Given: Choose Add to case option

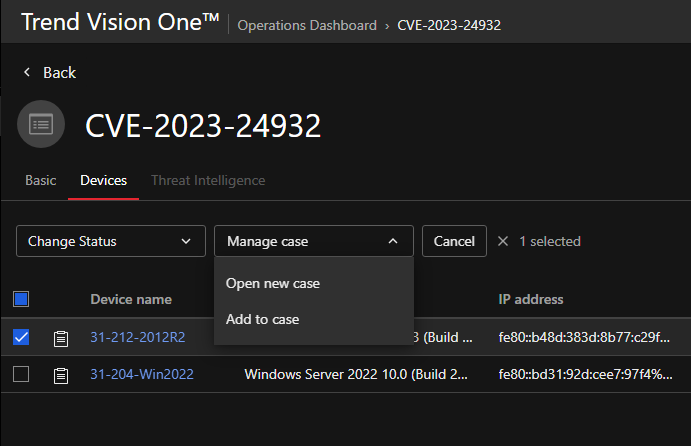Looking at the screenshot, I should coord(263,319).
